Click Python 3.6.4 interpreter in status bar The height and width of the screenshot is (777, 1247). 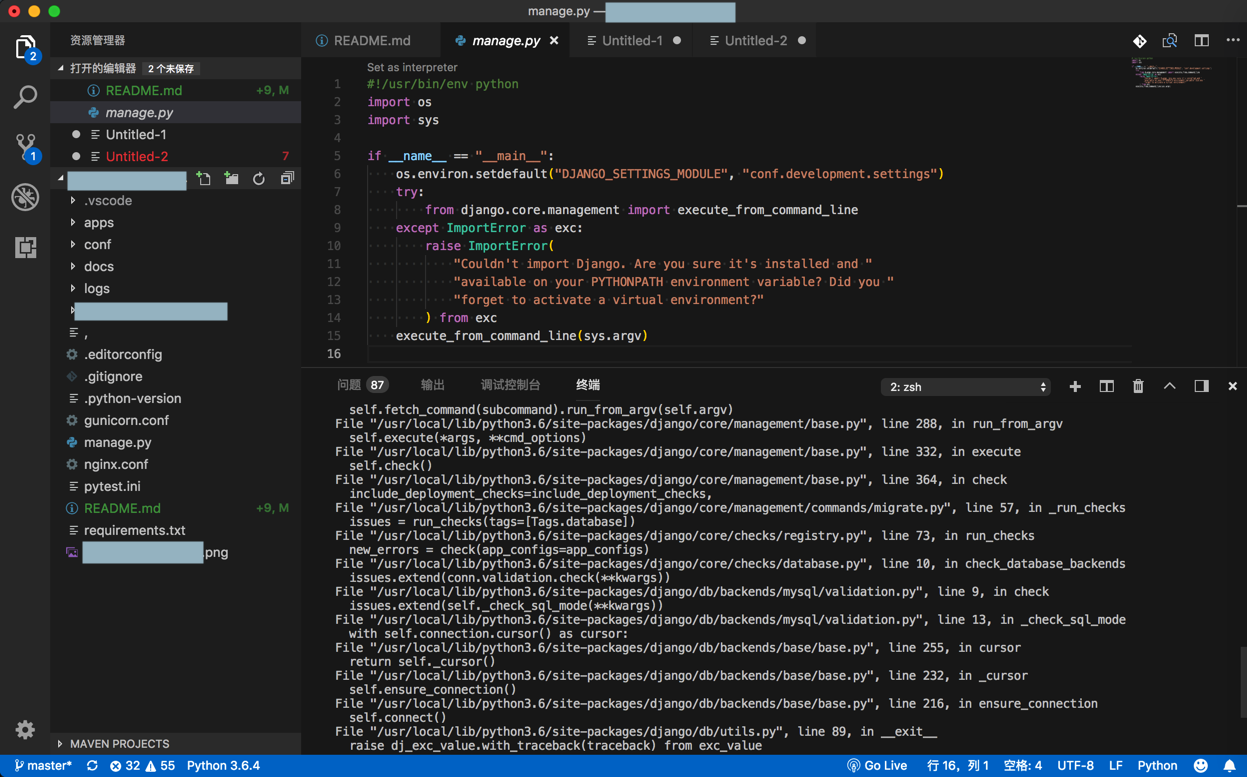click(223, 766)
